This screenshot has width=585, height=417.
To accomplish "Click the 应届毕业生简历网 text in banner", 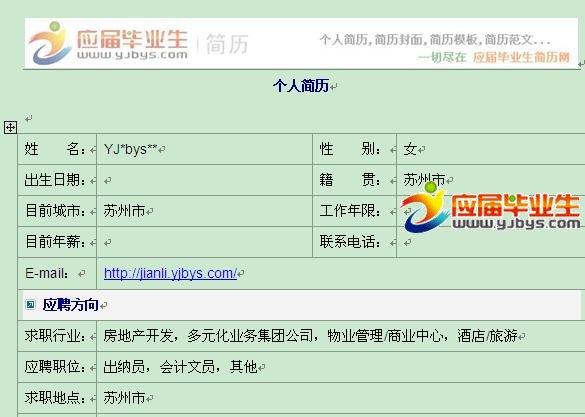I will (x=522, y=57).
